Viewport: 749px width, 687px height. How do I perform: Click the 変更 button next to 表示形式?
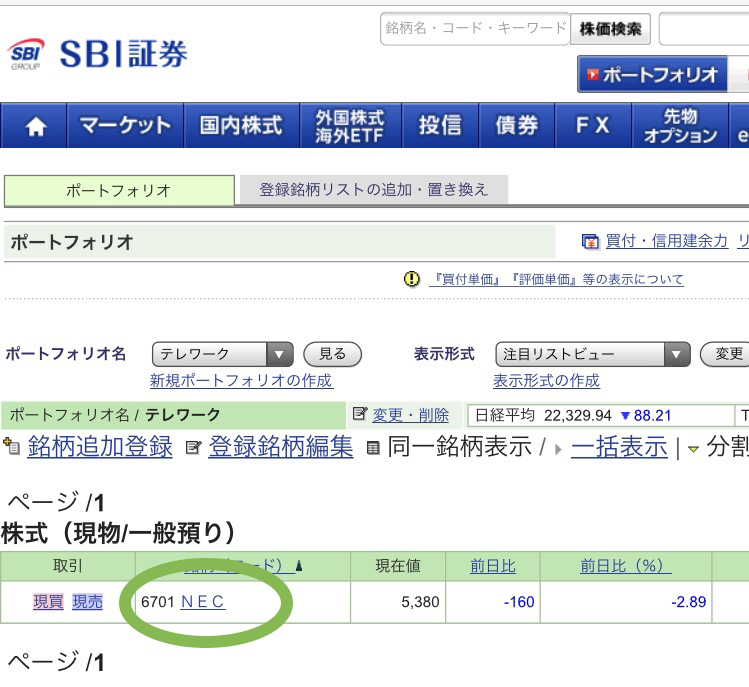point(727,354)
